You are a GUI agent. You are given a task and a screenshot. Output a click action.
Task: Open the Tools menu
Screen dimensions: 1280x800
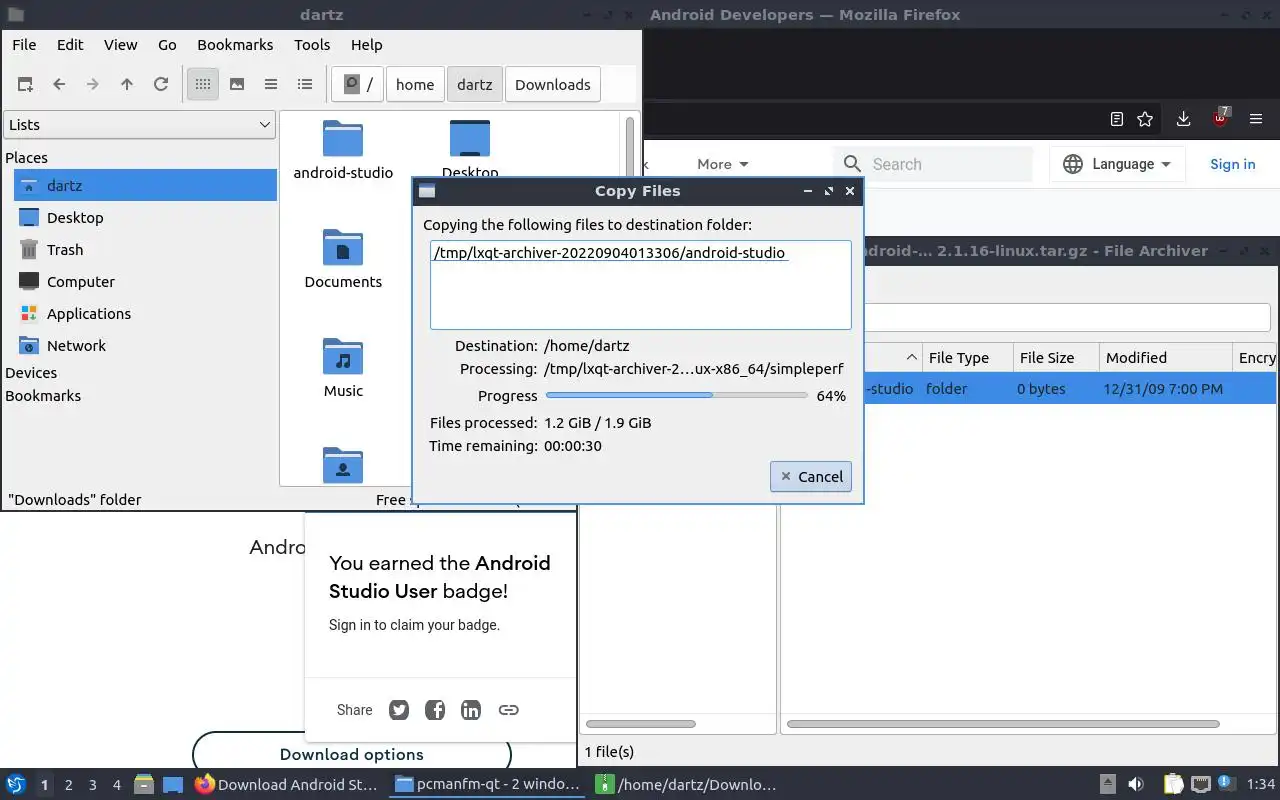coord(312,44)
